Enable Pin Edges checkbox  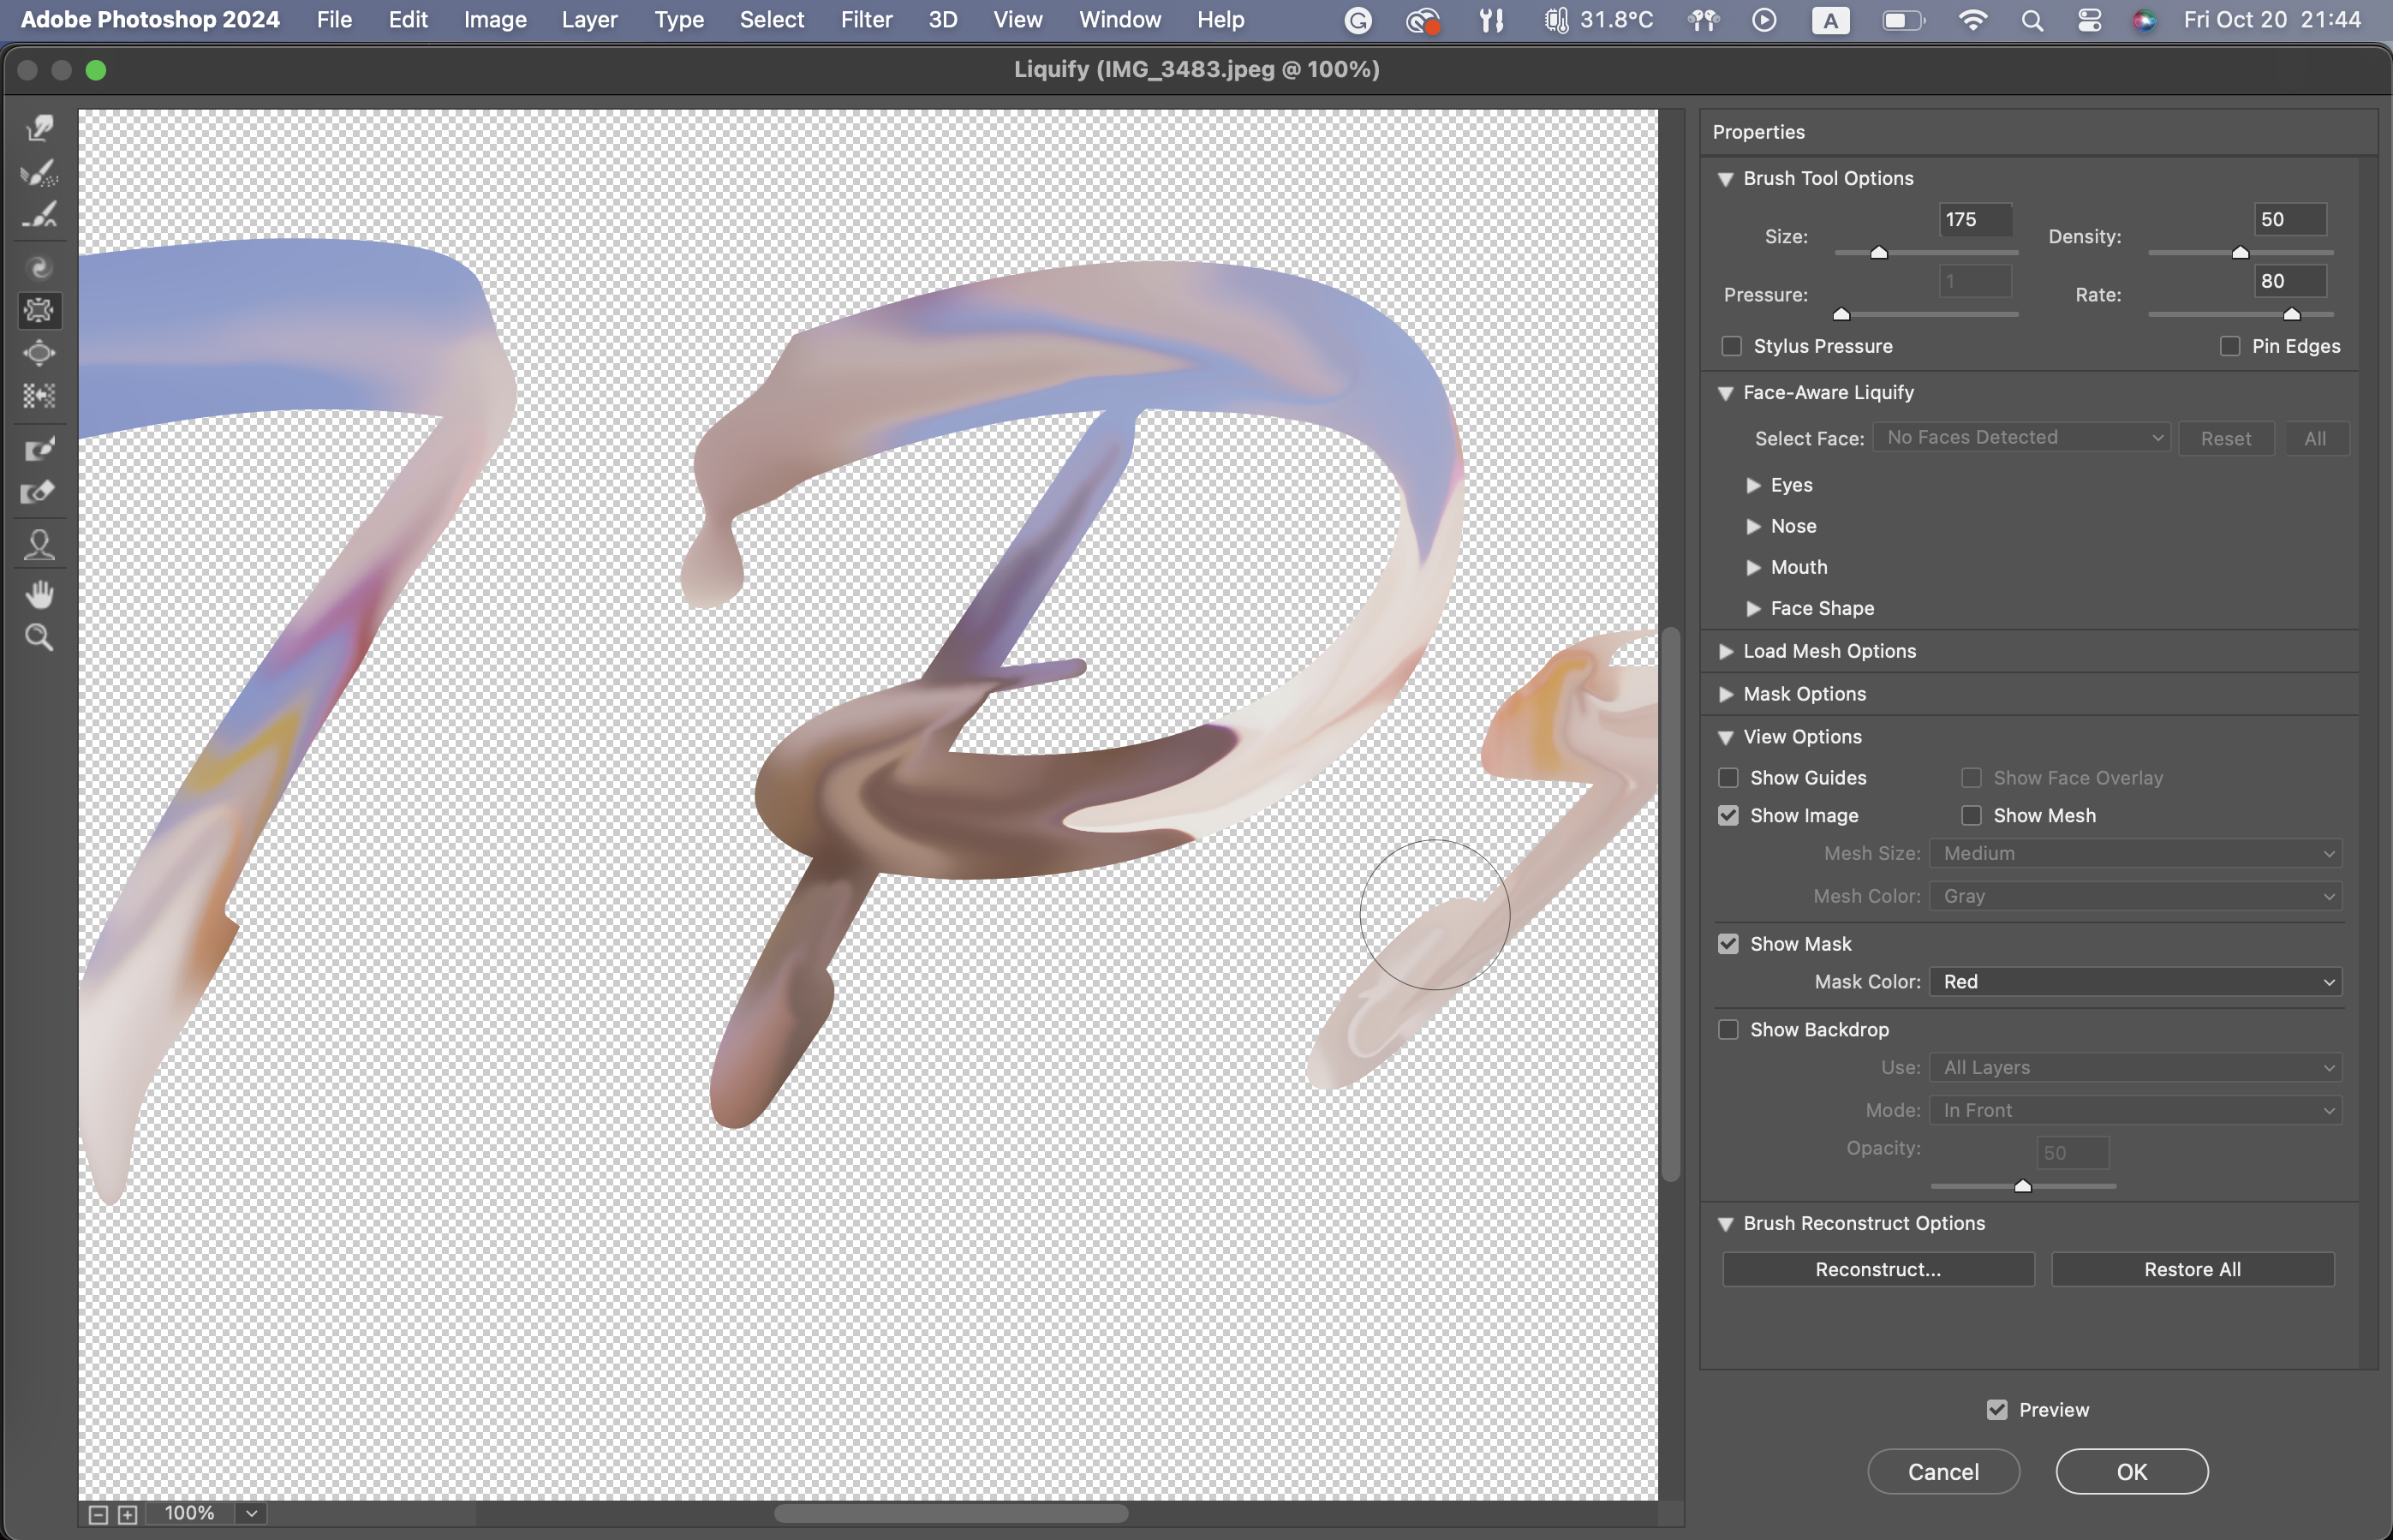click(x=2229, y=346)
